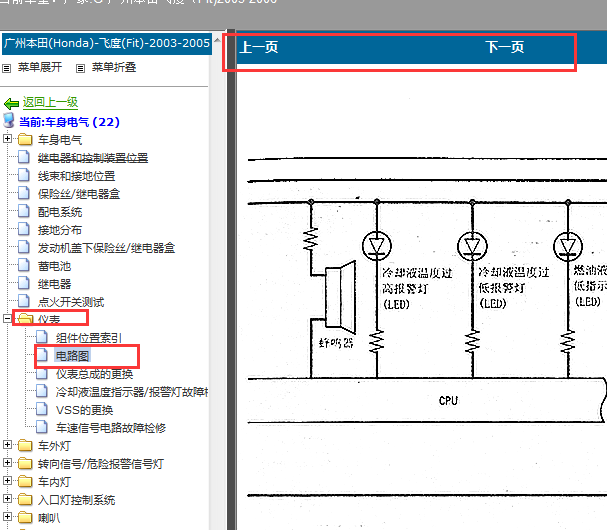Click folder icon of 车身电气
The image size is (607, 530).
coord(25,139)
